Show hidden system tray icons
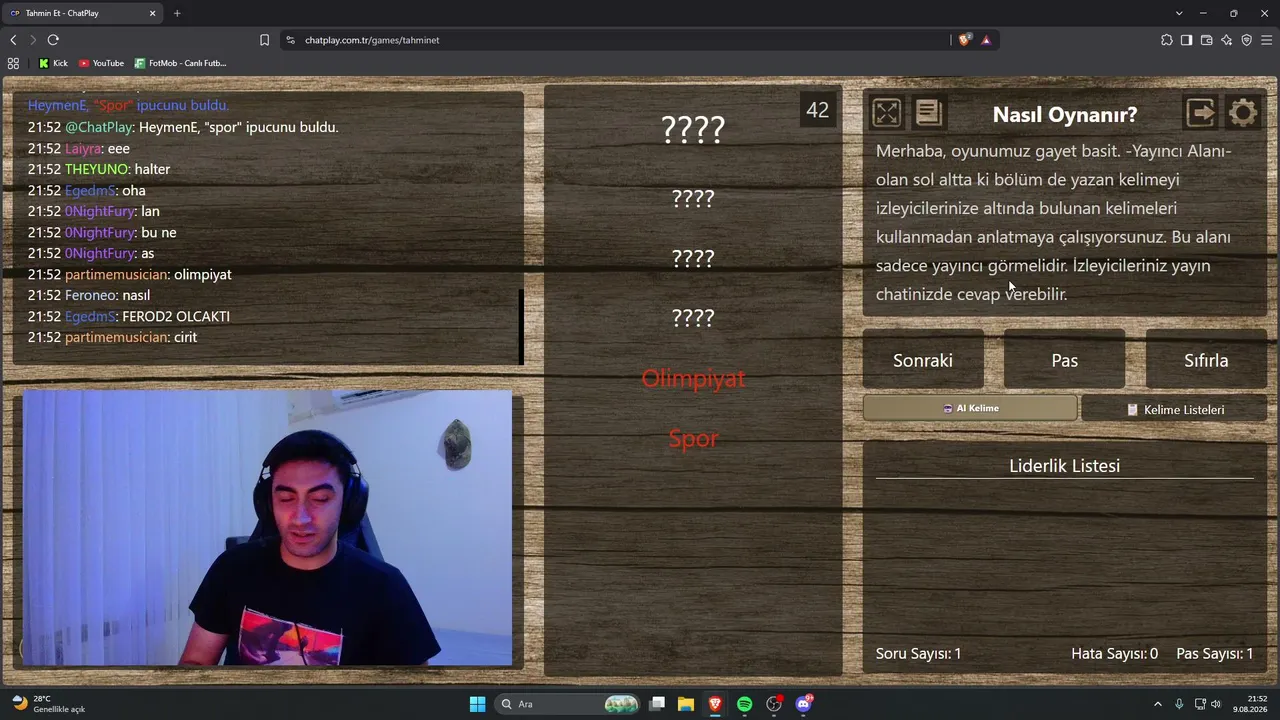This screenshot has height=720, width=1280. pyautogui.click(x=1158, y=704)
